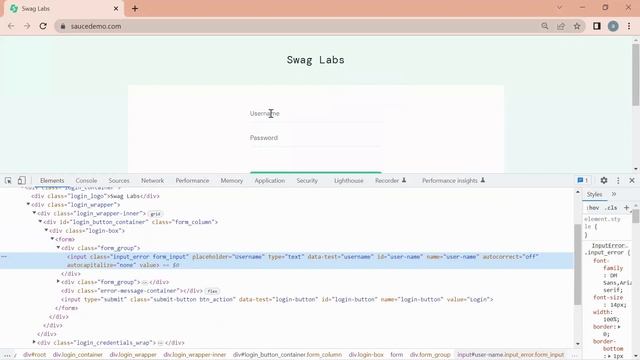Open a new browser tab

[x=135, y=8]
